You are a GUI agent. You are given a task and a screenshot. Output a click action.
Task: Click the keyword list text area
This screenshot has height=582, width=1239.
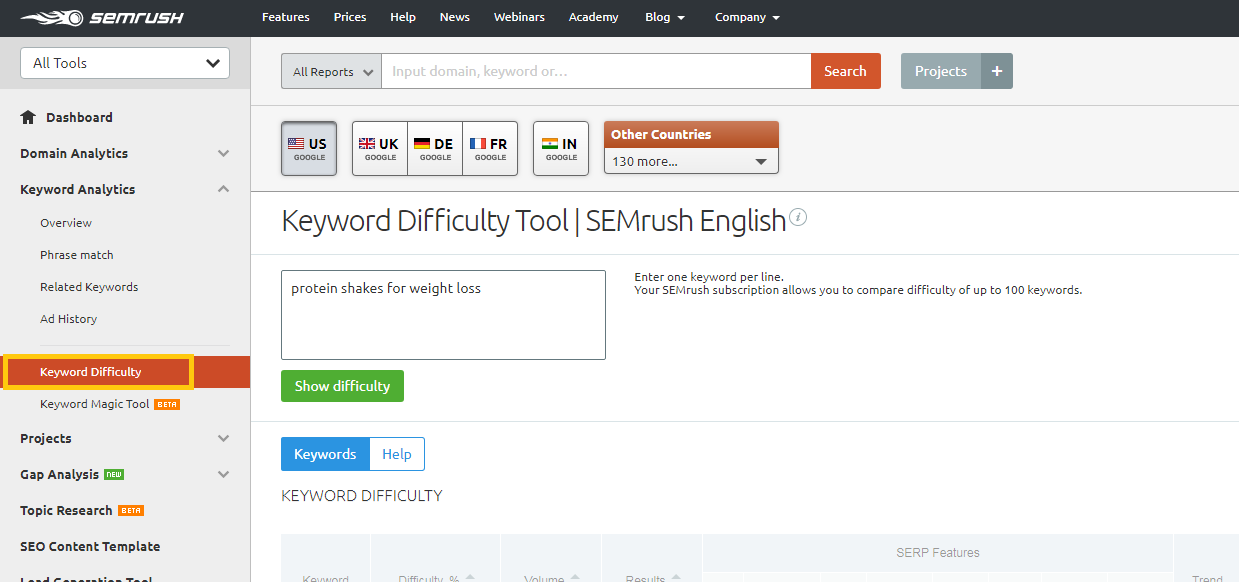click(x=443, y=315)
